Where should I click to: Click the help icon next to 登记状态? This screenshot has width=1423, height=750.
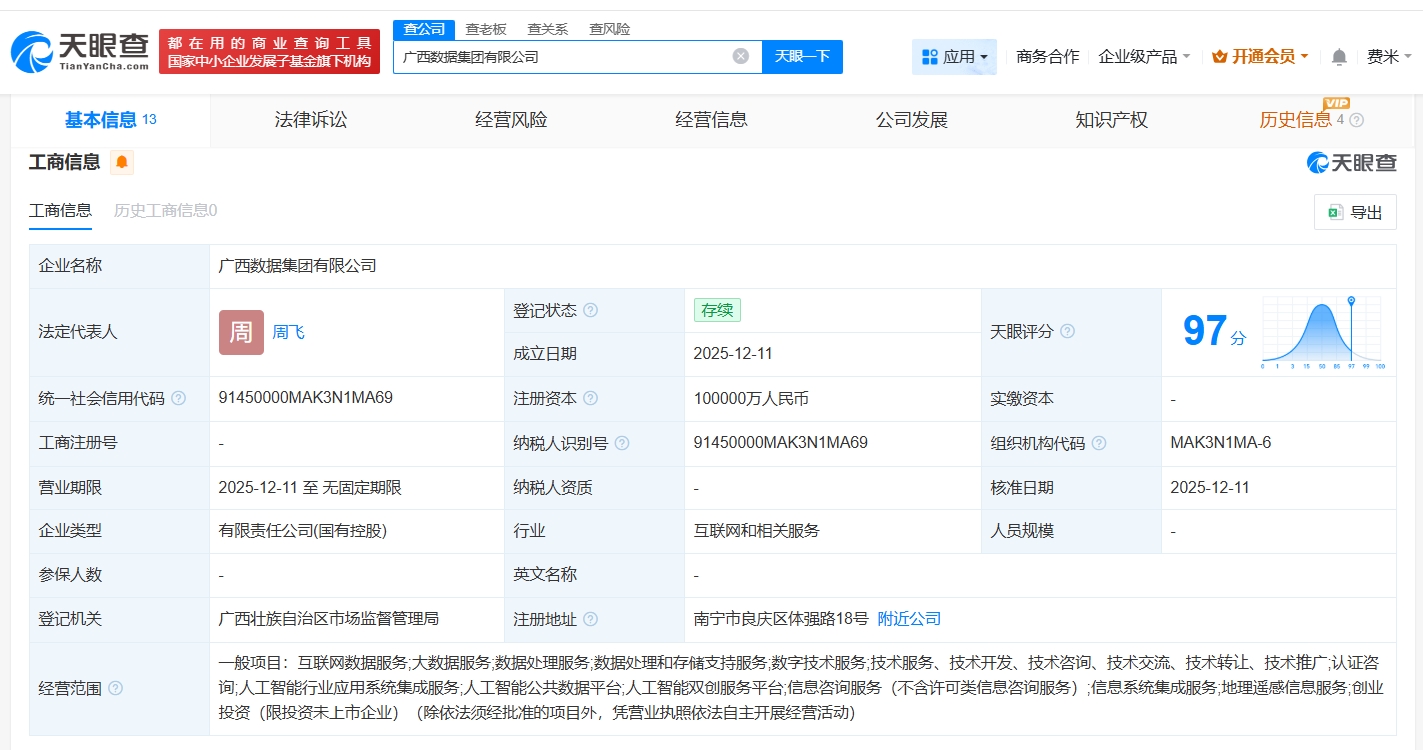(590, 310)
